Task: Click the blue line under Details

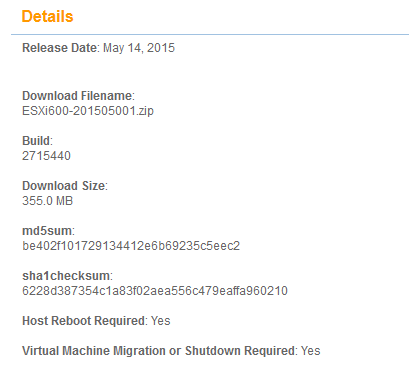Action: 210,34
